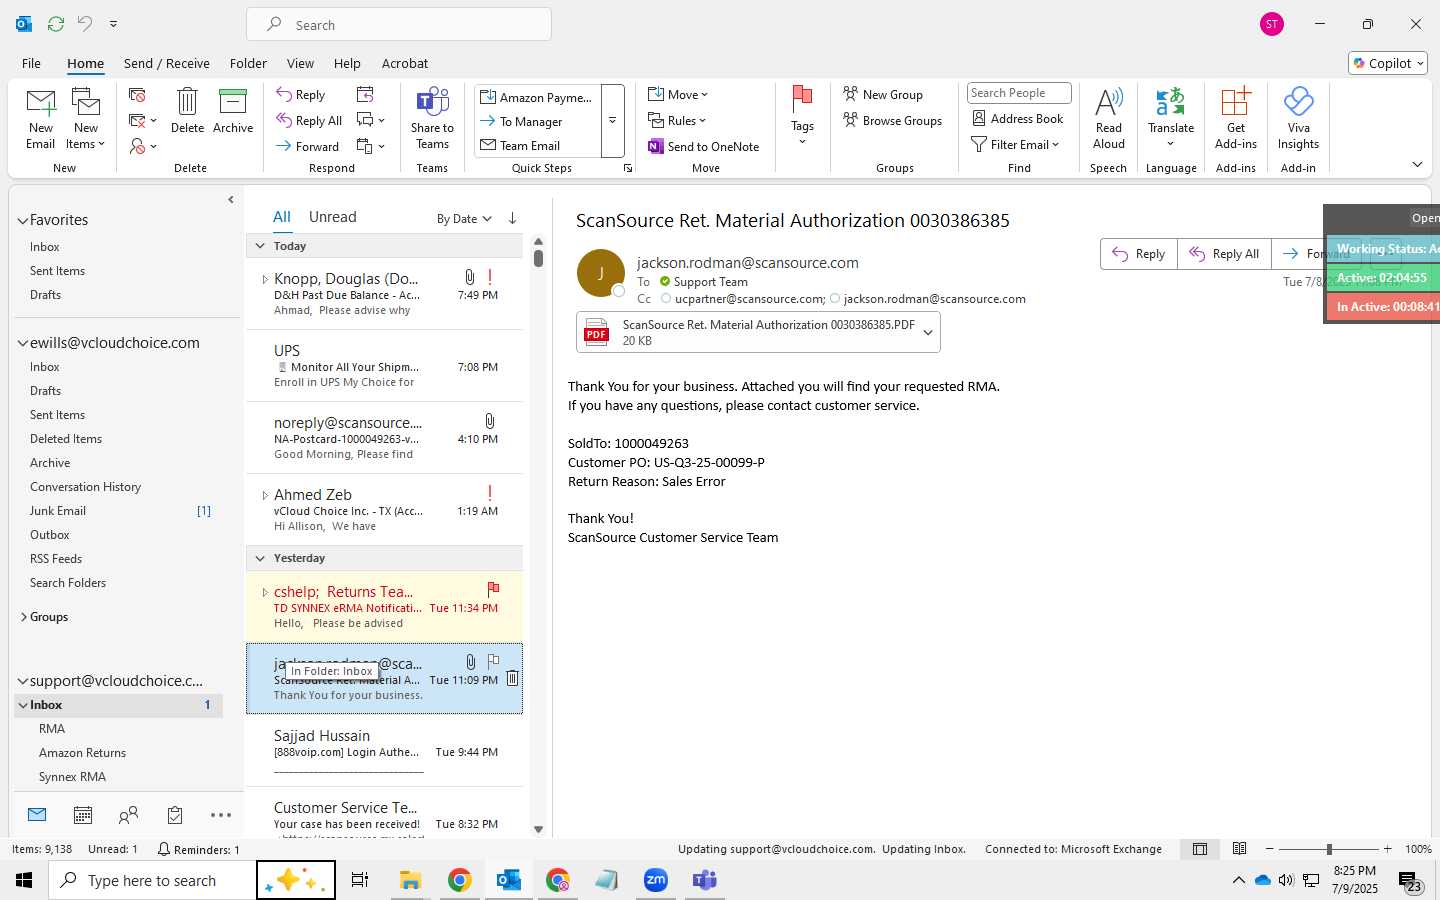
Task: Adjust the zoom slider handle
Action: tap(1329, 849)
